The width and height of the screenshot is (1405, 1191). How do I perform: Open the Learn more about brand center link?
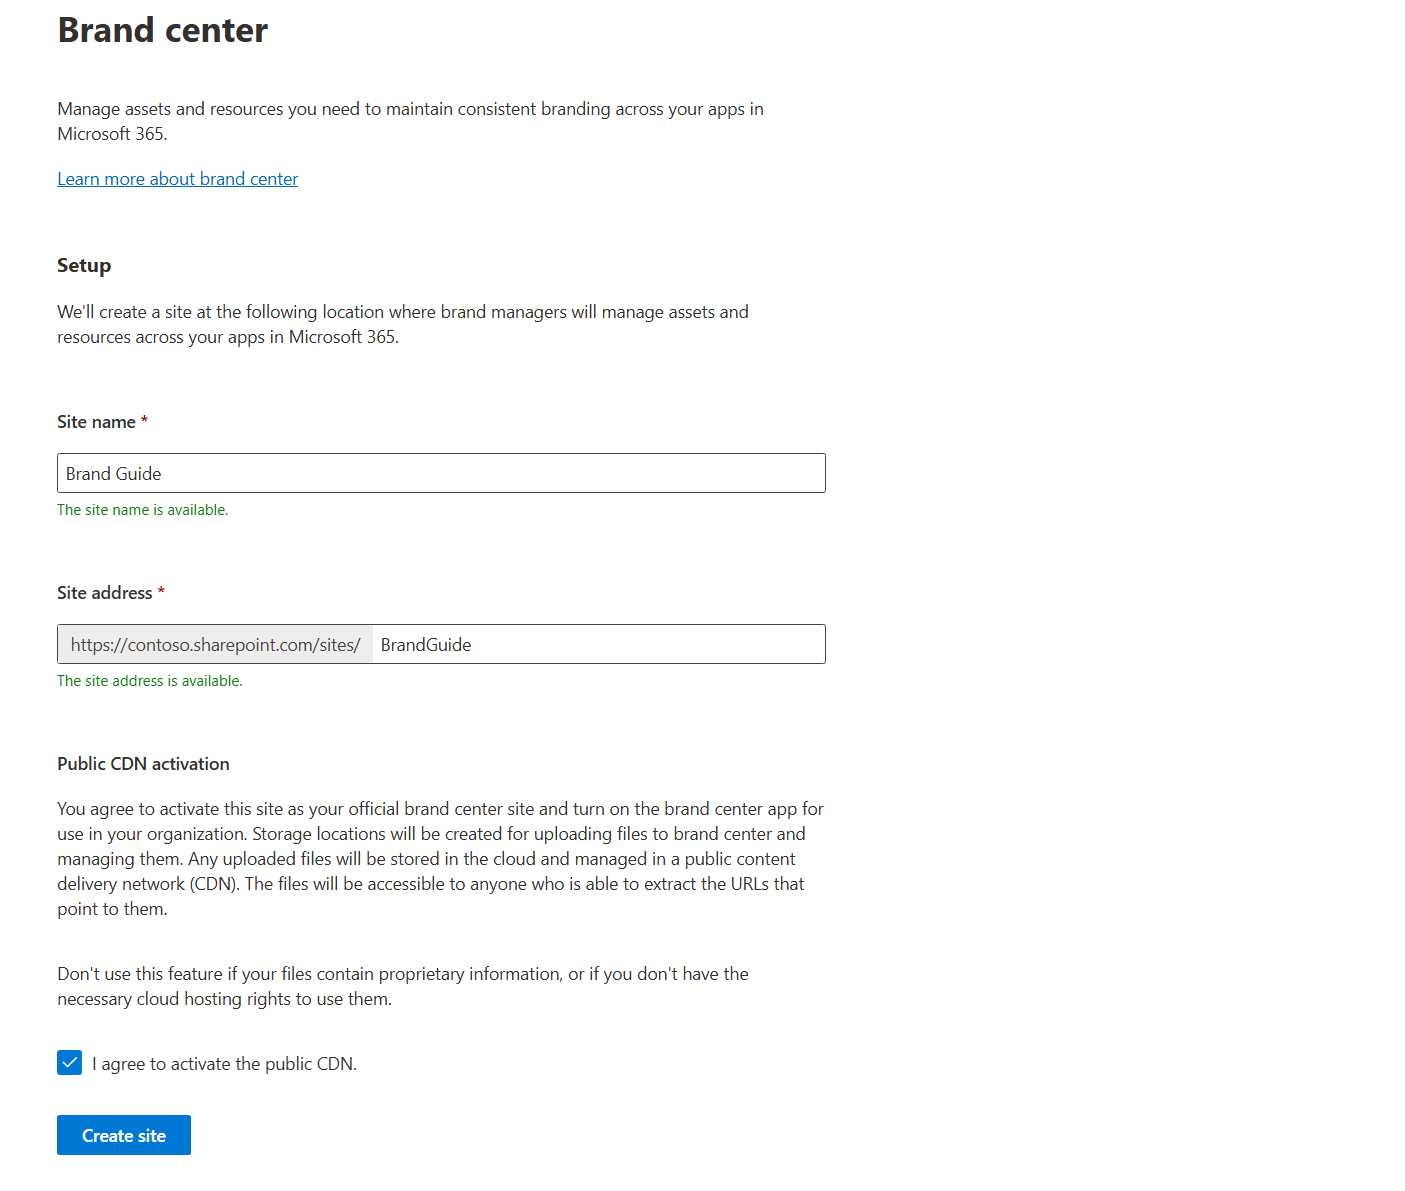(x=177, y=179)
